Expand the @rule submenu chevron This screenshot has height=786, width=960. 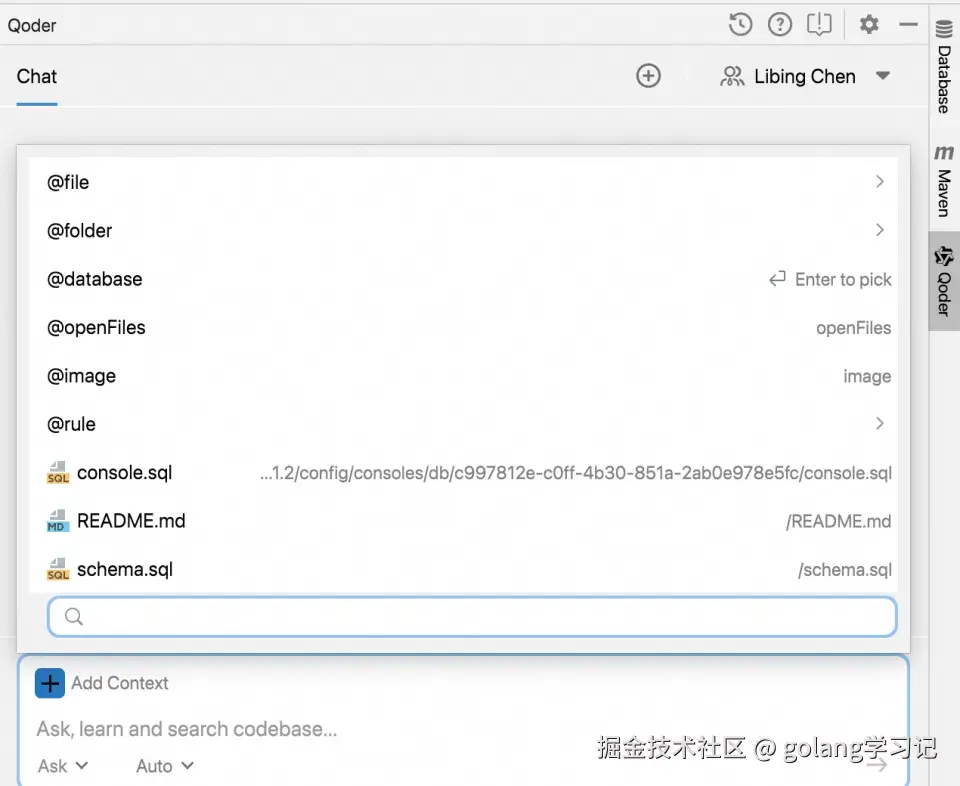tap(880, 424)
